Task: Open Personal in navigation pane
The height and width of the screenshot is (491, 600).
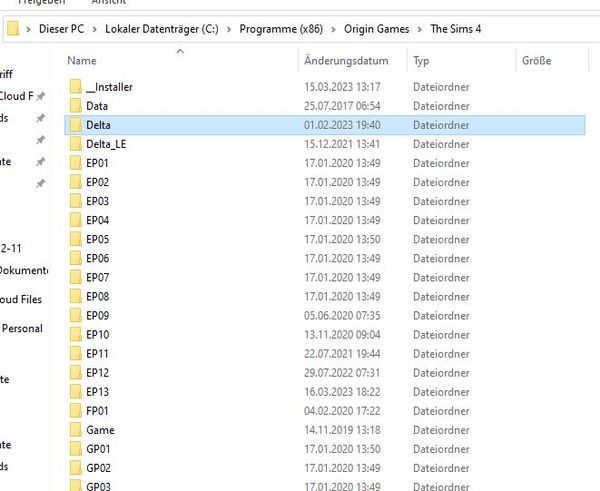Action: (x=22, y=328)
